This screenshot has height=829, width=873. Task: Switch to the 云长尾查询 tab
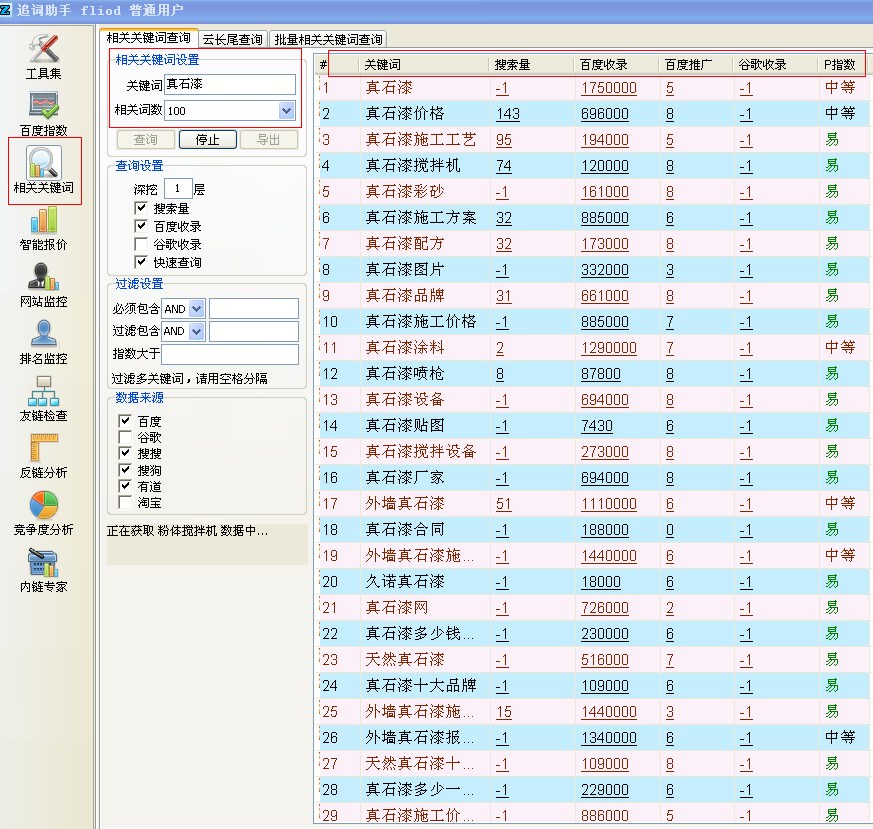[231, 37]
